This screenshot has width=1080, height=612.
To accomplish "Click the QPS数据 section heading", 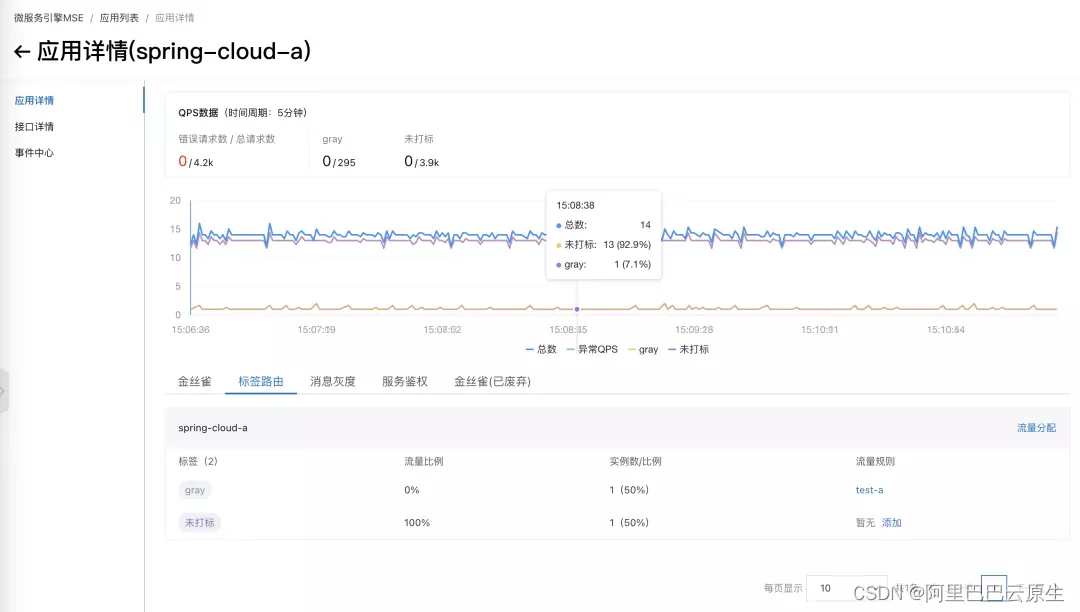I will 242,113.
